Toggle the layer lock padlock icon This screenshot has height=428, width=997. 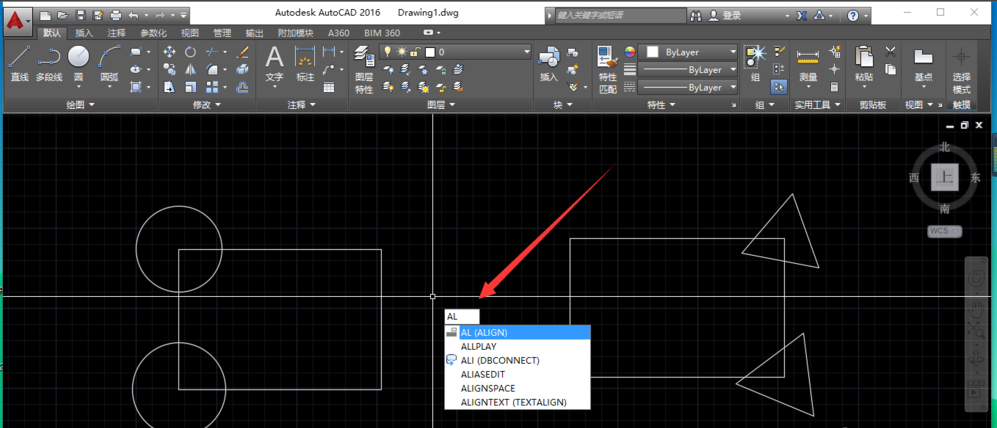414,52
